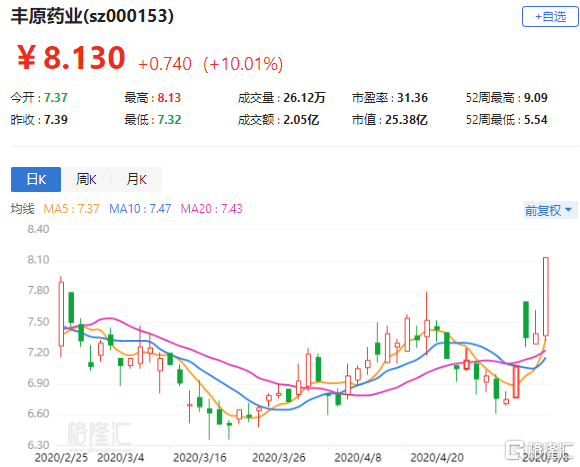Screen dimensions: 580x467
Task: Select the 日K daily chart tab
Action: (36, 179)
